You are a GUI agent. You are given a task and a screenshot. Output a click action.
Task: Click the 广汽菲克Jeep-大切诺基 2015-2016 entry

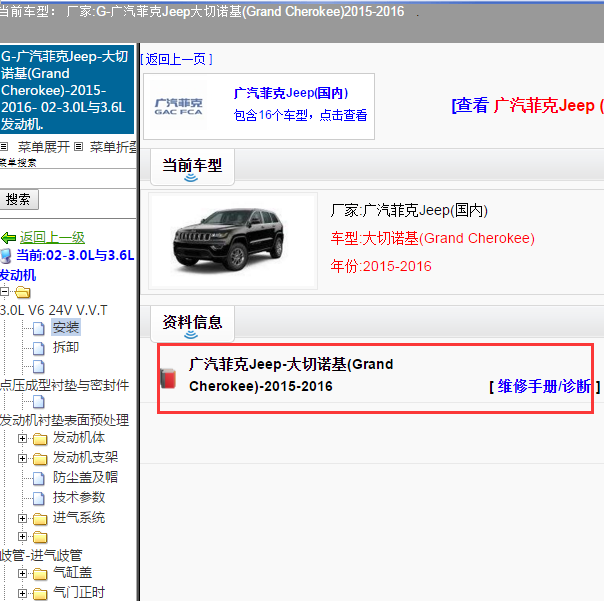click(291, 375)
